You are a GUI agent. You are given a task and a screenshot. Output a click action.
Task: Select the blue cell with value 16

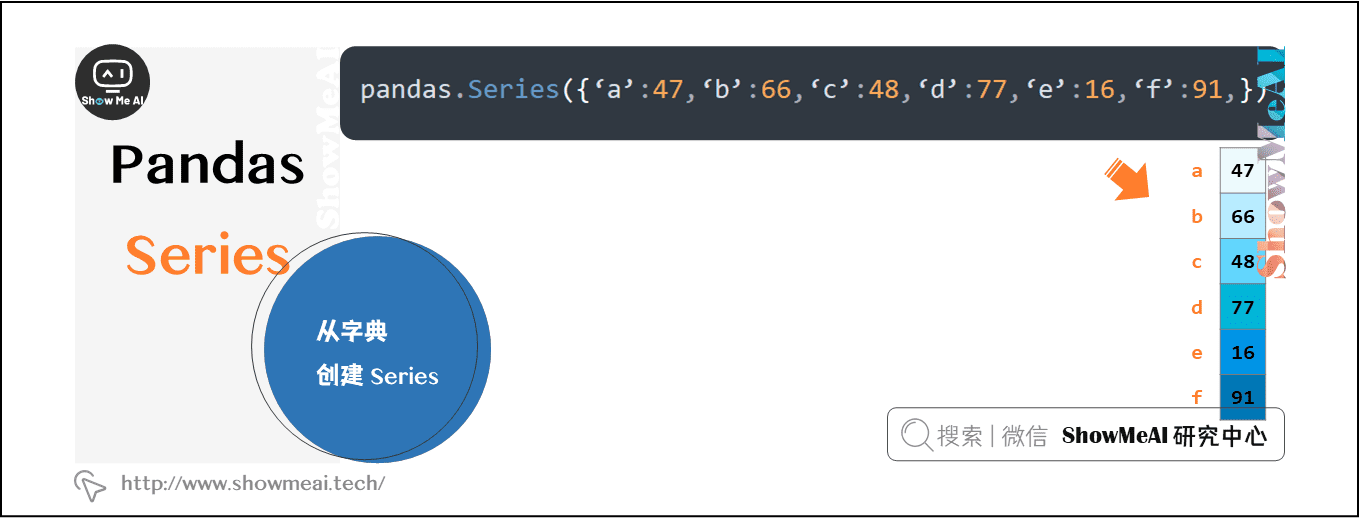tap(1242, 352)
